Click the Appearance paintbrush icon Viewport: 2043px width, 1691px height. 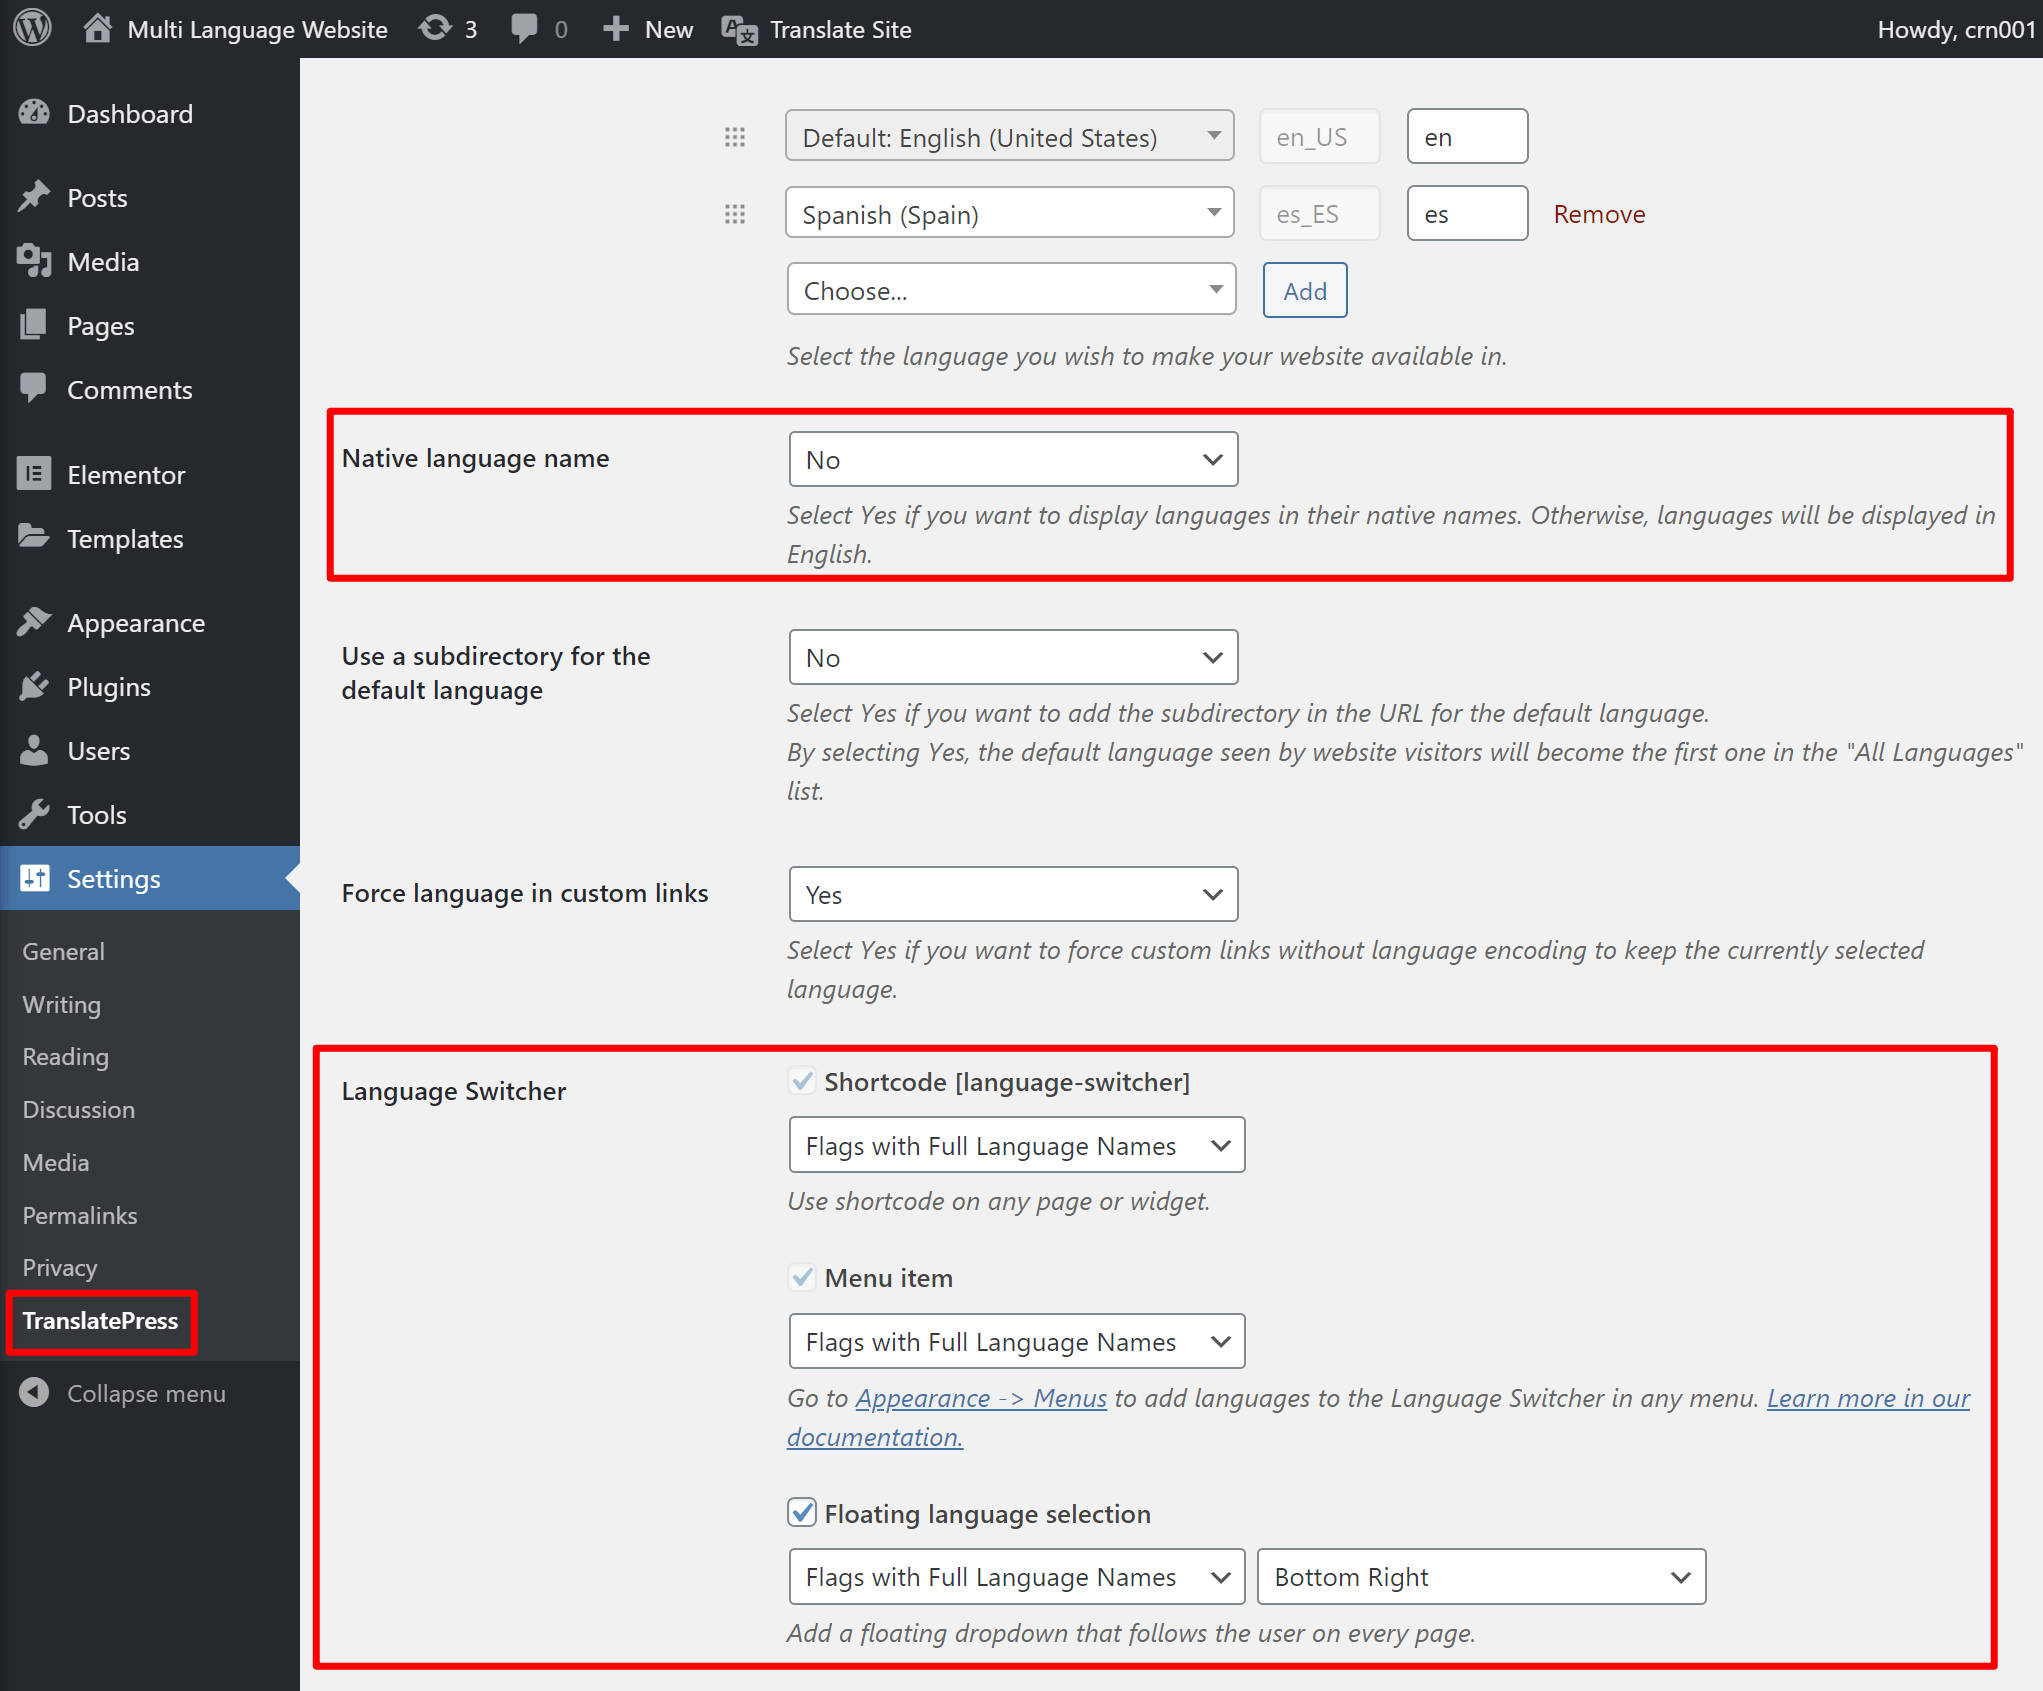(x=35, y=621)
